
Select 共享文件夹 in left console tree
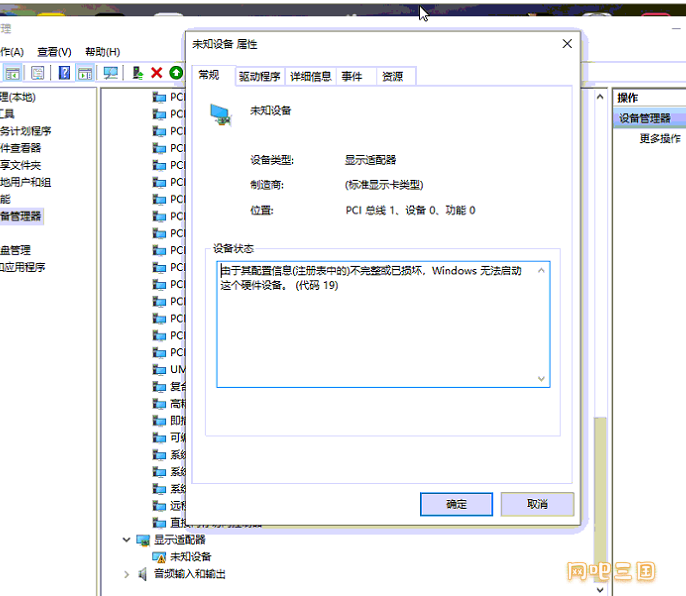click(x=21, y=165)
